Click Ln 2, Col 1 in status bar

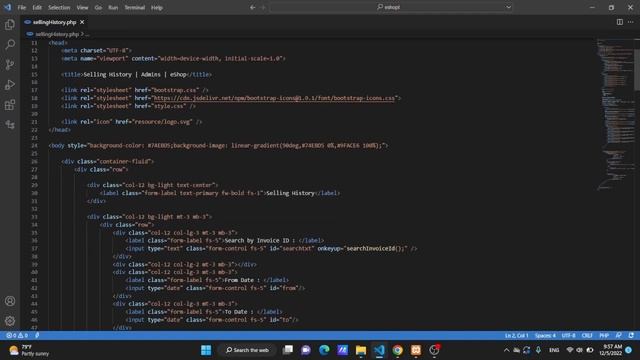[516, 336]
